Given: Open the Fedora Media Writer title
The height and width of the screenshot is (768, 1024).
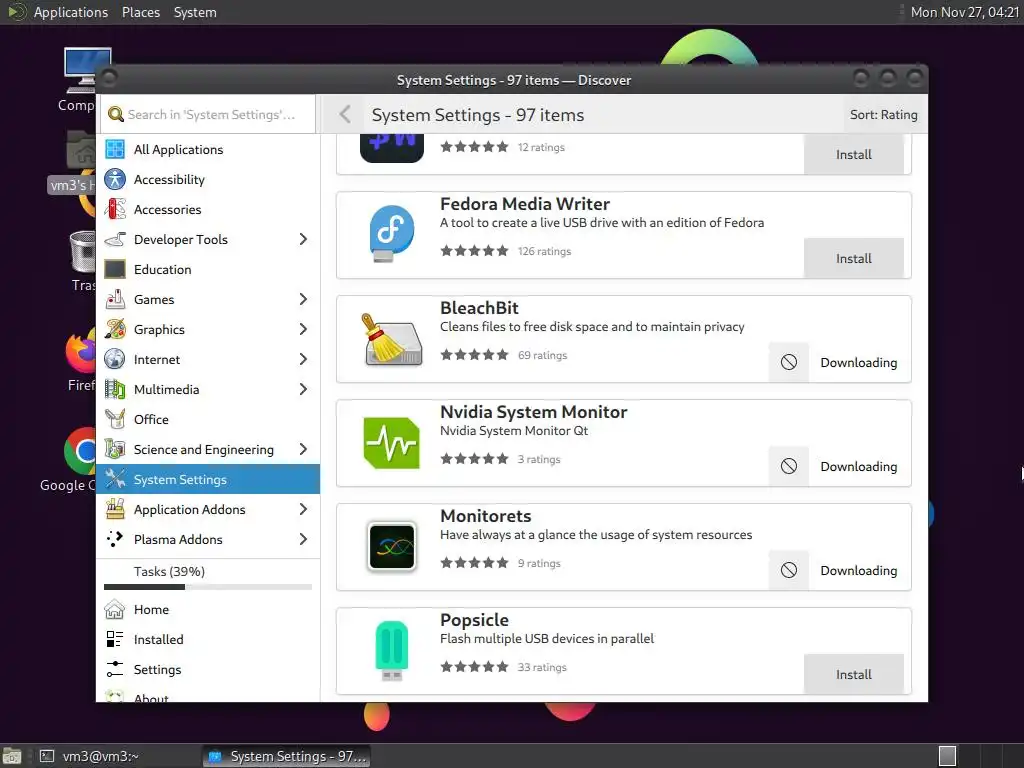Looking at the screenshot, I should (525, 204).
